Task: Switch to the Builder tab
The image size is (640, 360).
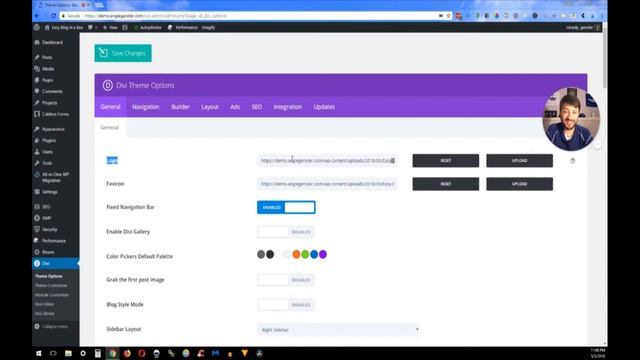Action: pos(180,107)
